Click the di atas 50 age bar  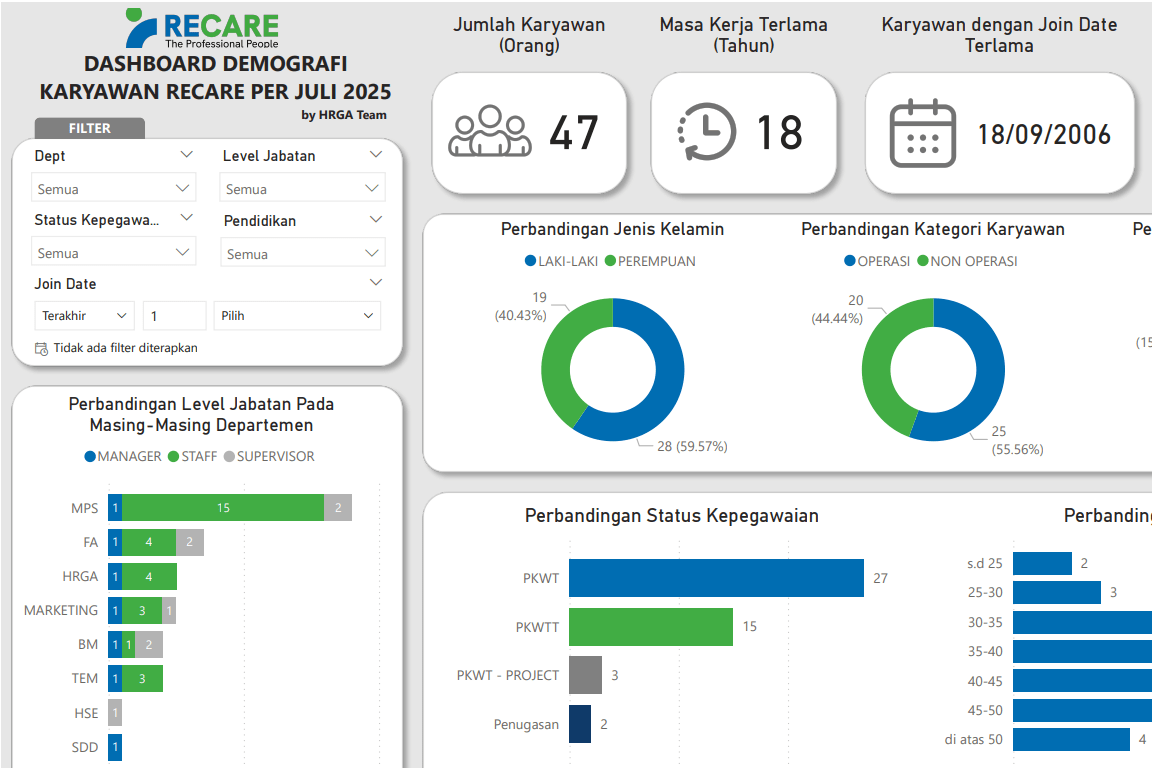coord(1071,739)
